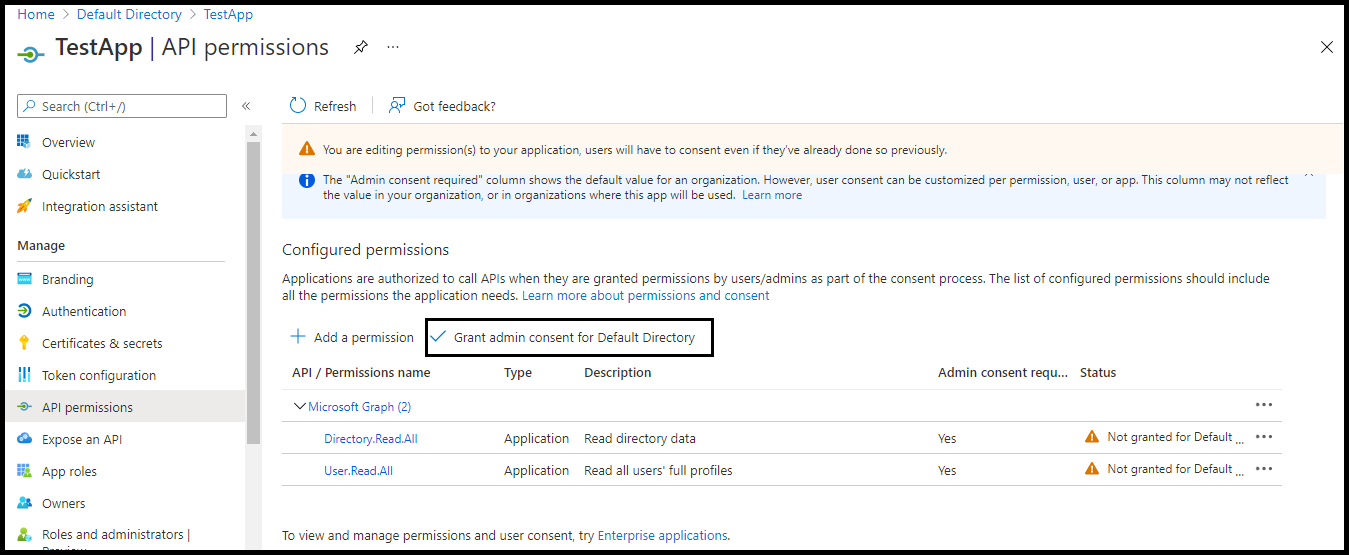
Task: Click the TestApp breadcrumb link
Action: pyautogui.click(x=228, y=14)
